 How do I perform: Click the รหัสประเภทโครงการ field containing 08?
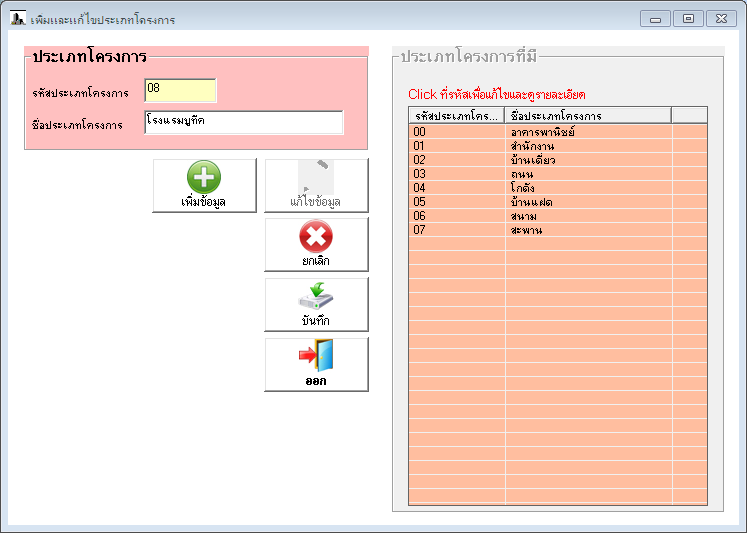181,91
